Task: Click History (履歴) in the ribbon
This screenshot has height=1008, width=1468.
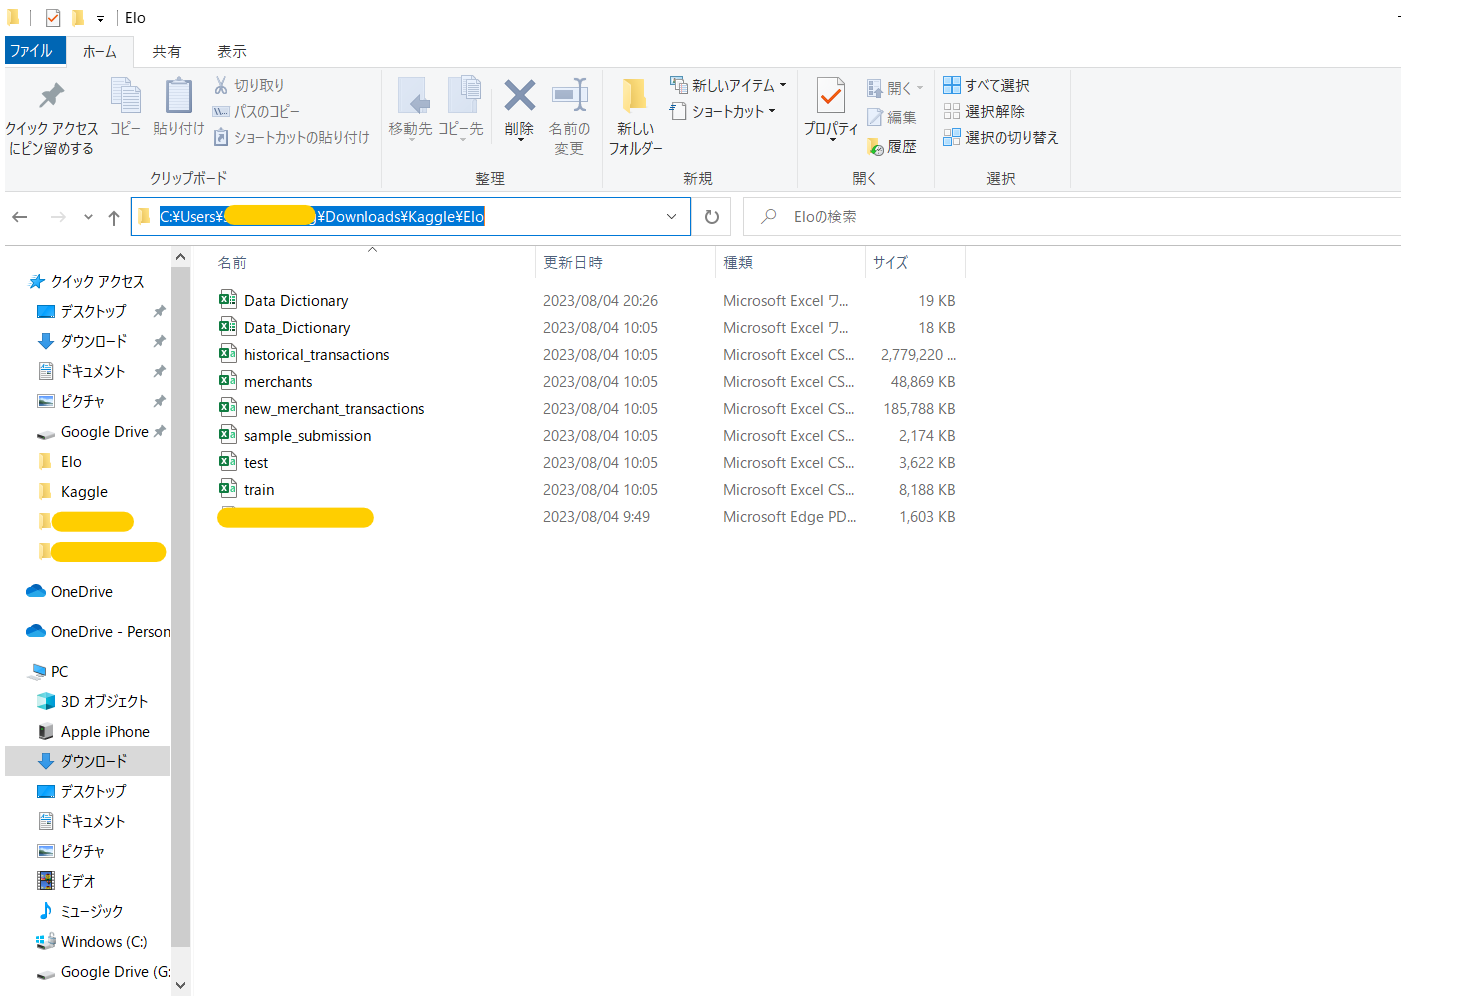Action: 892,146
